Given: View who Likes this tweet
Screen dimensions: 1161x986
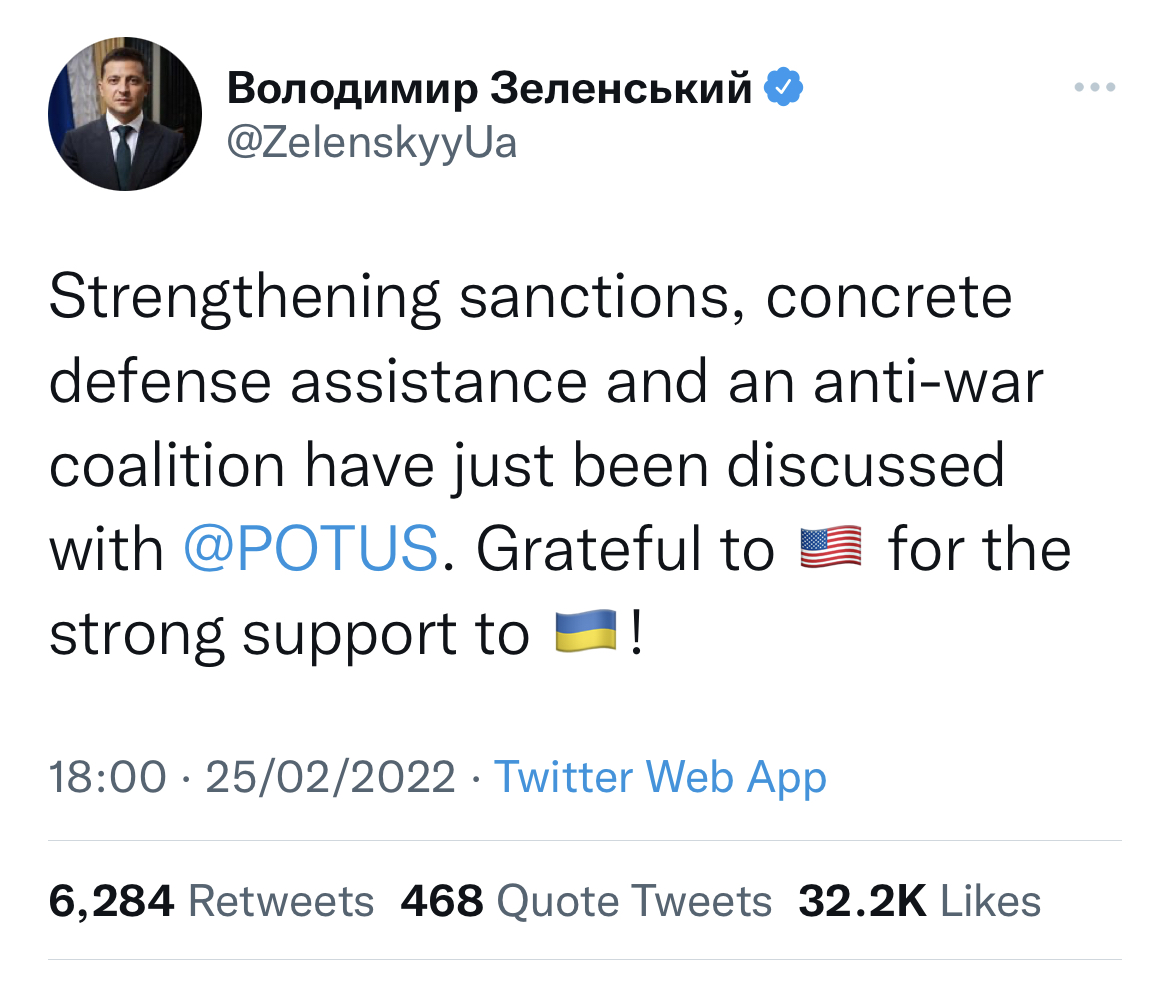Looking at the screenshot, I should point(991,901).
